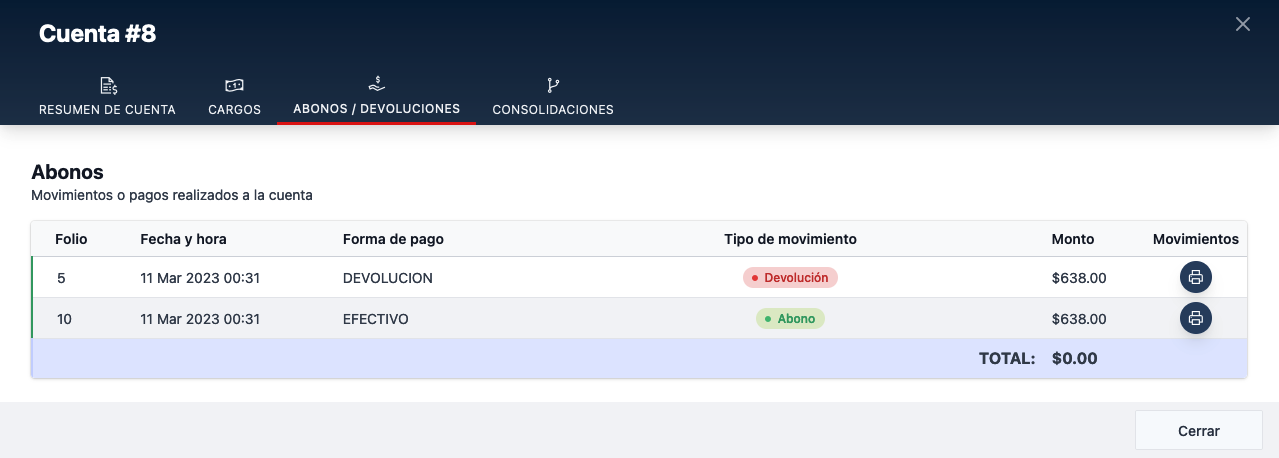Click the hand-with-coin icon above Abonos / Devoluciones
Screen dimensions: 1279x458
pyautogui.click(x=376, y=84)
